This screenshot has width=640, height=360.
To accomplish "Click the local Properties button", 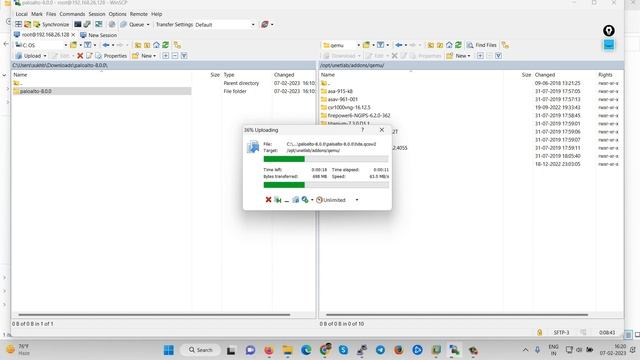I will point(111,56).
